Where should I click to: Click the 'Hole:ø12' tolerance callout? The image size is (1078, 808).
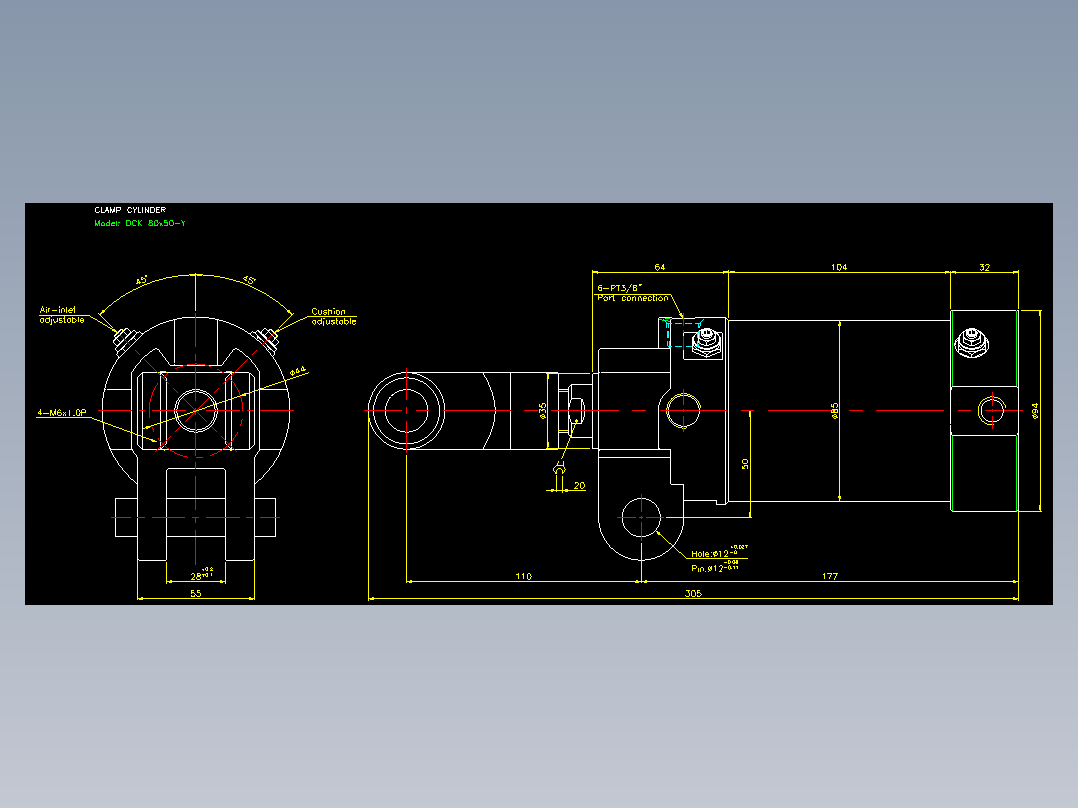(719, 552)
